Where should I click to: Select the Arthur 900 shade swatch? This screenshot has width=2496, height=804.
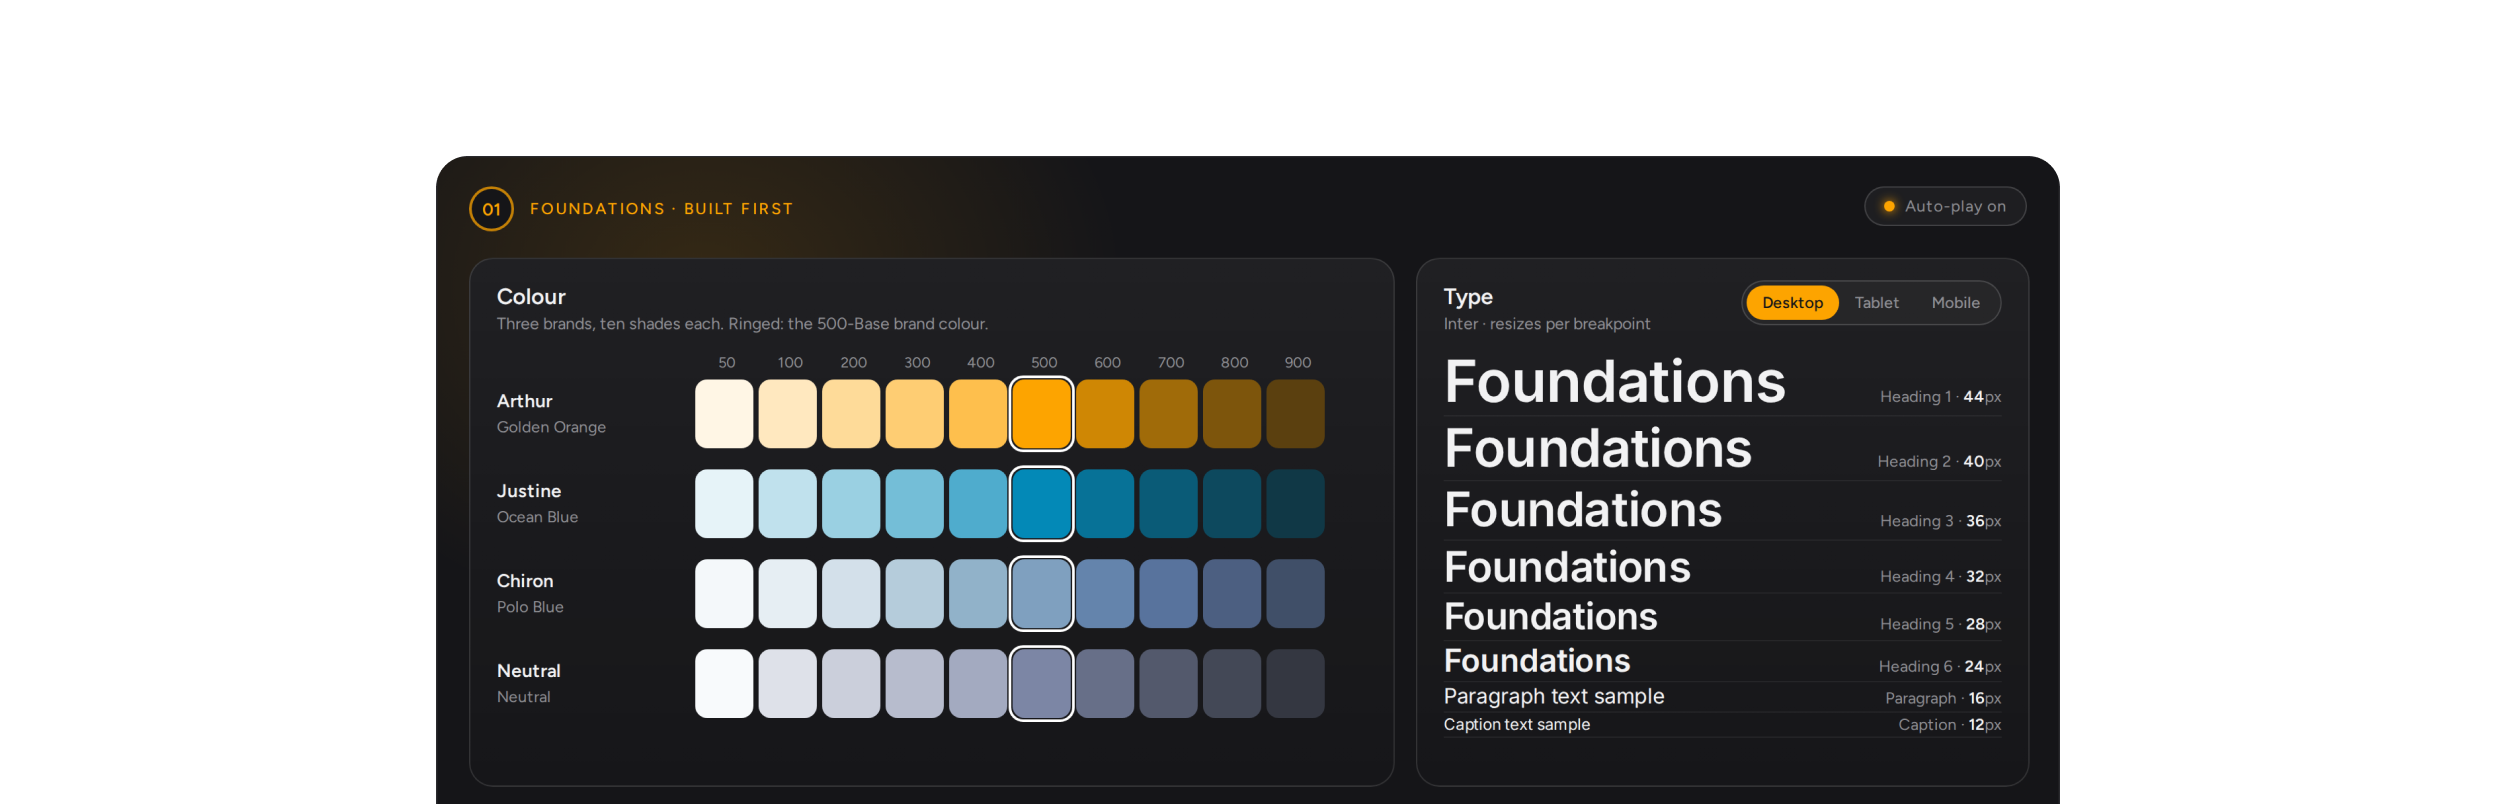point(1295,414)
